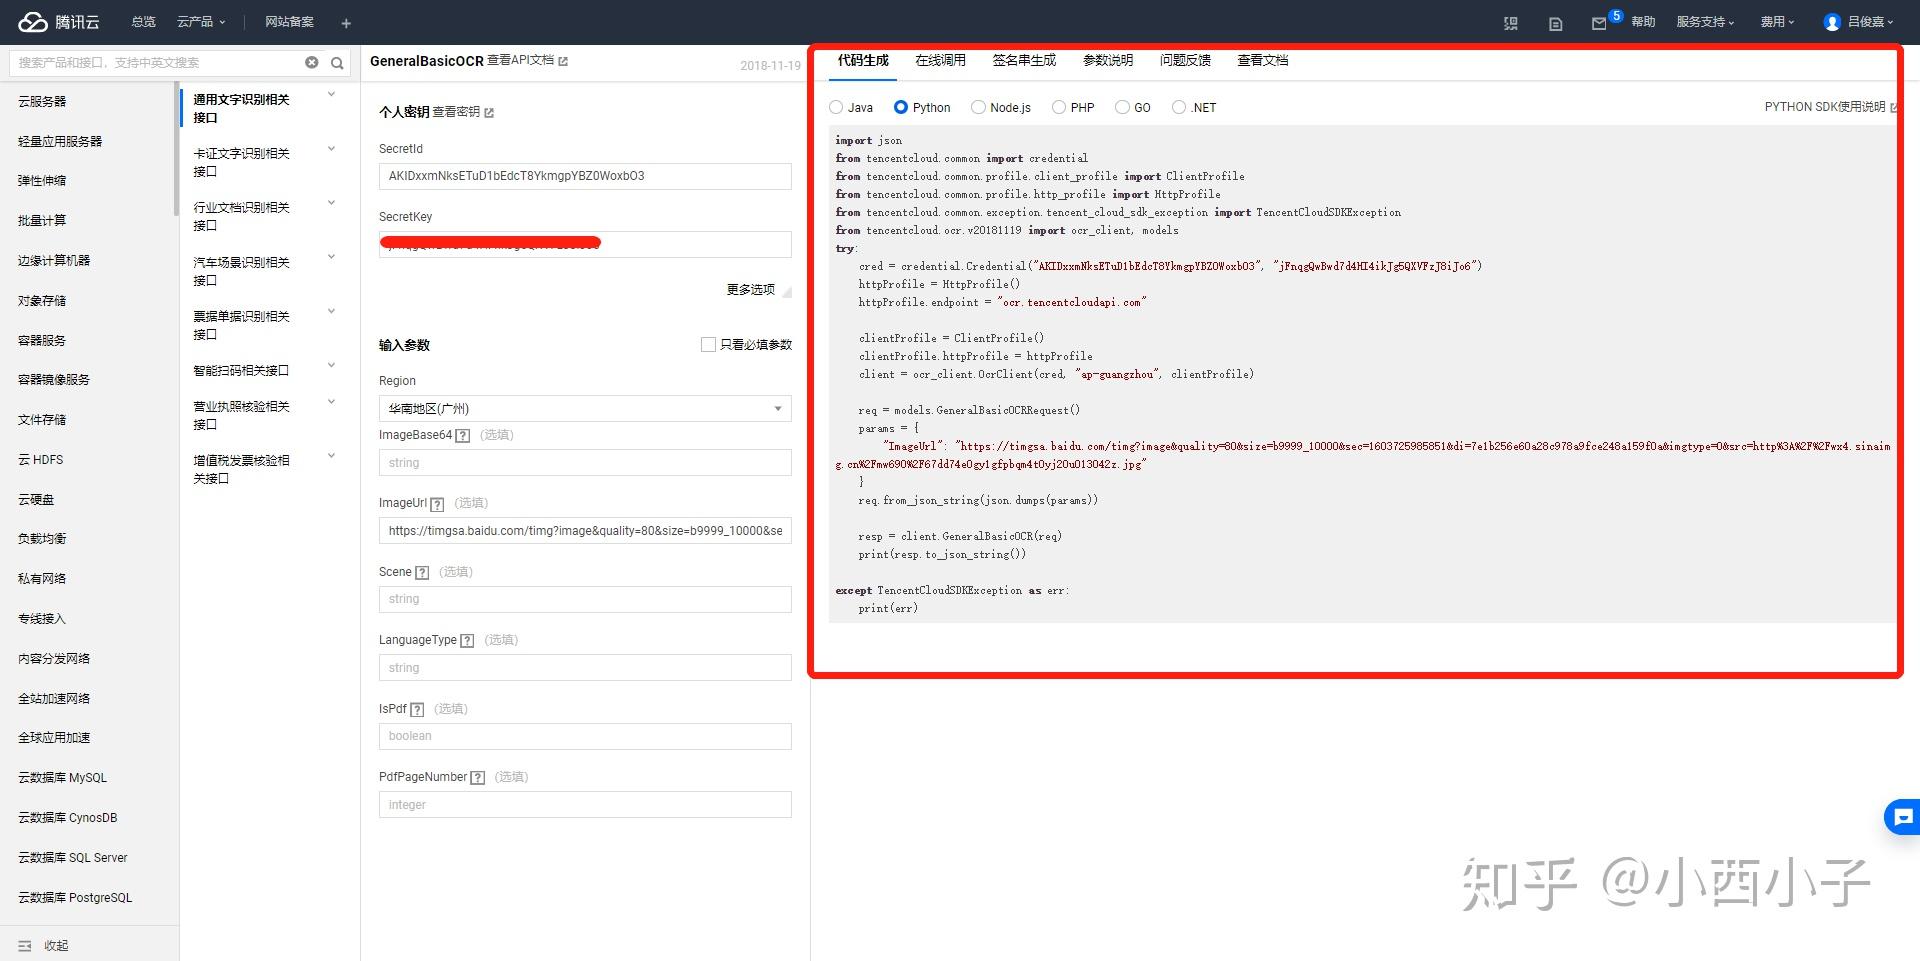This screenshot has height=961, width=1920.
Task: Select the Python radio button
Action: pos(901,107)
